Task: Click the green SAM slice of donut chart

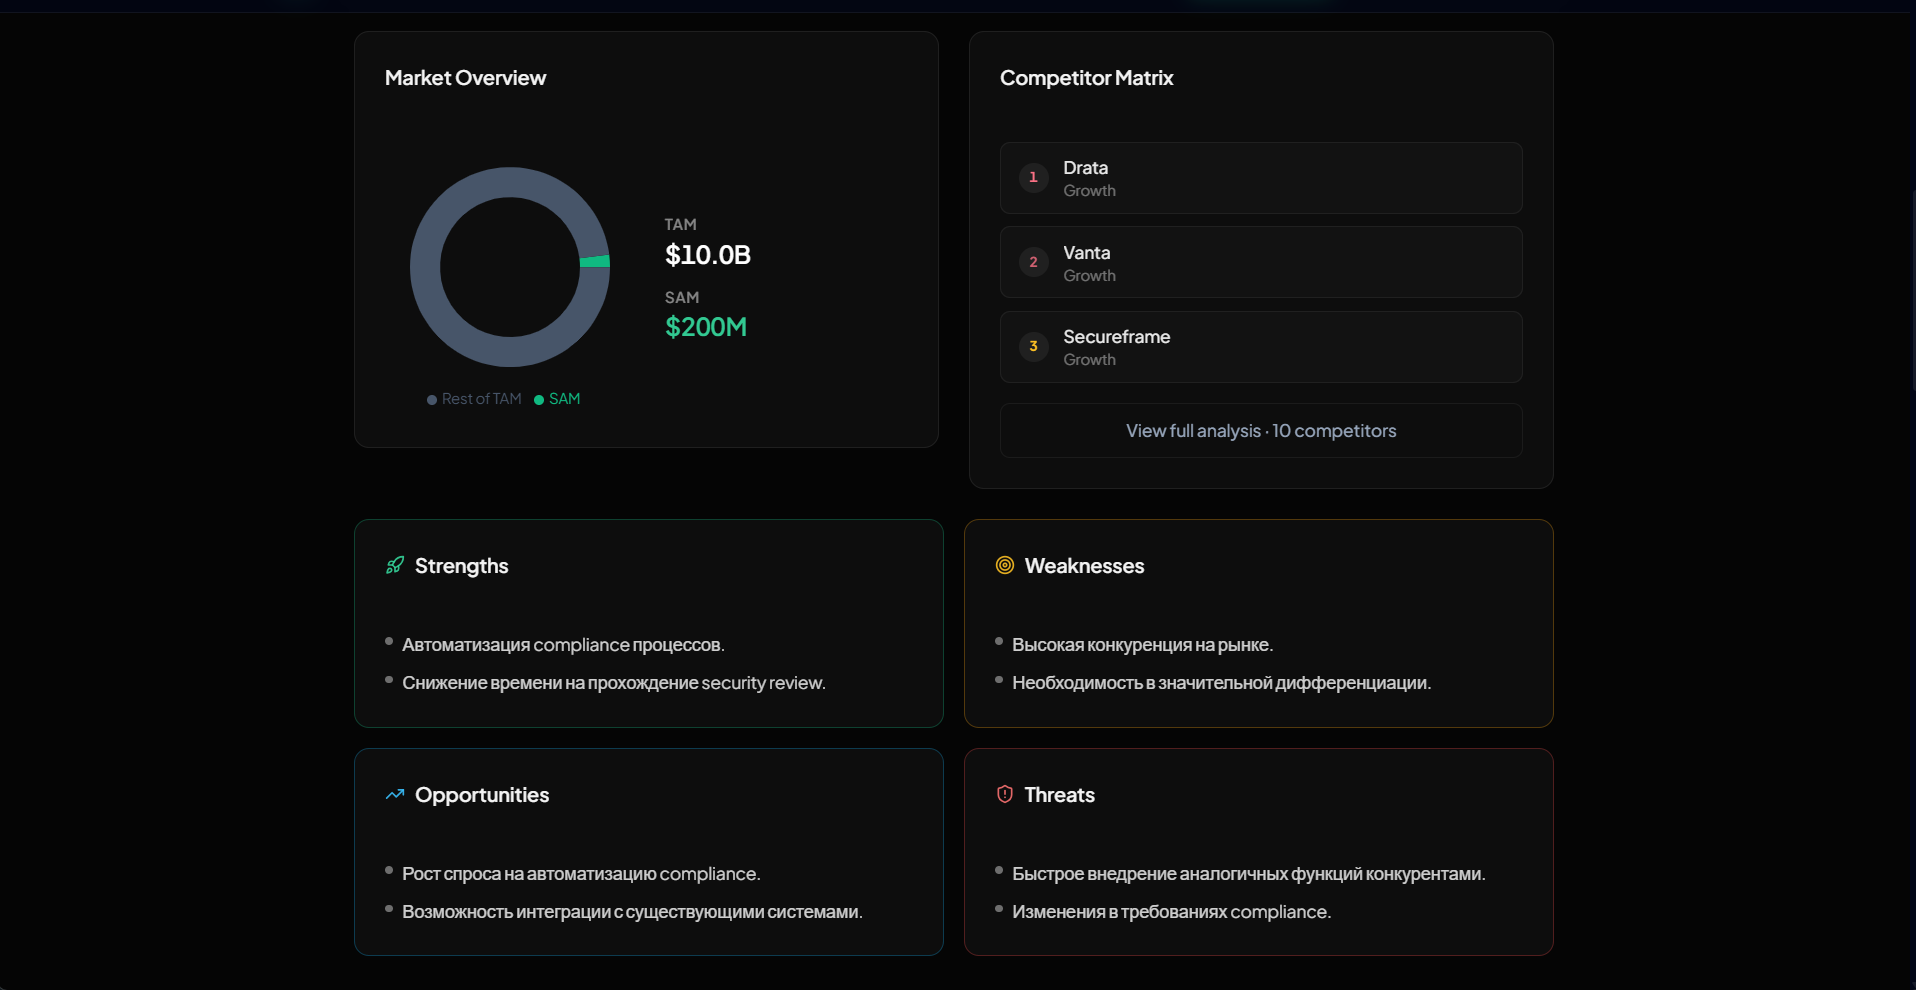Action: [x=595, y=261]
